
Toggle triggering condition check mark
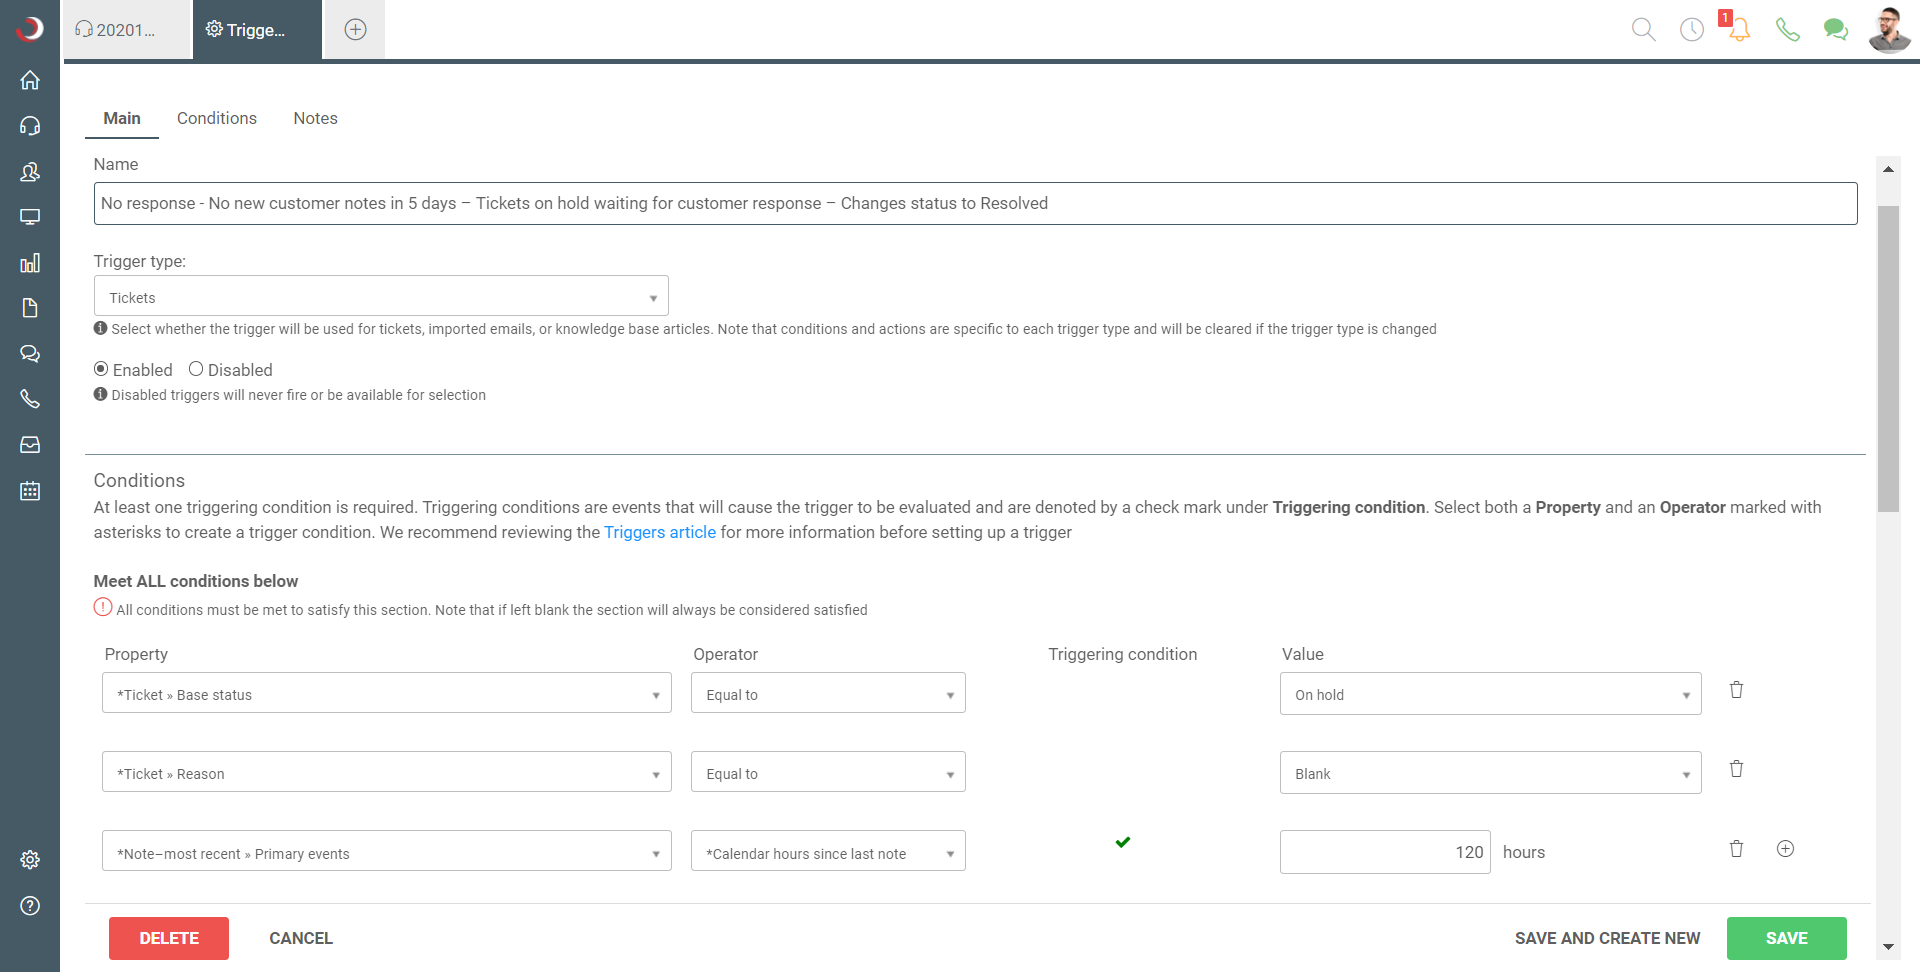click(1122, 842)
